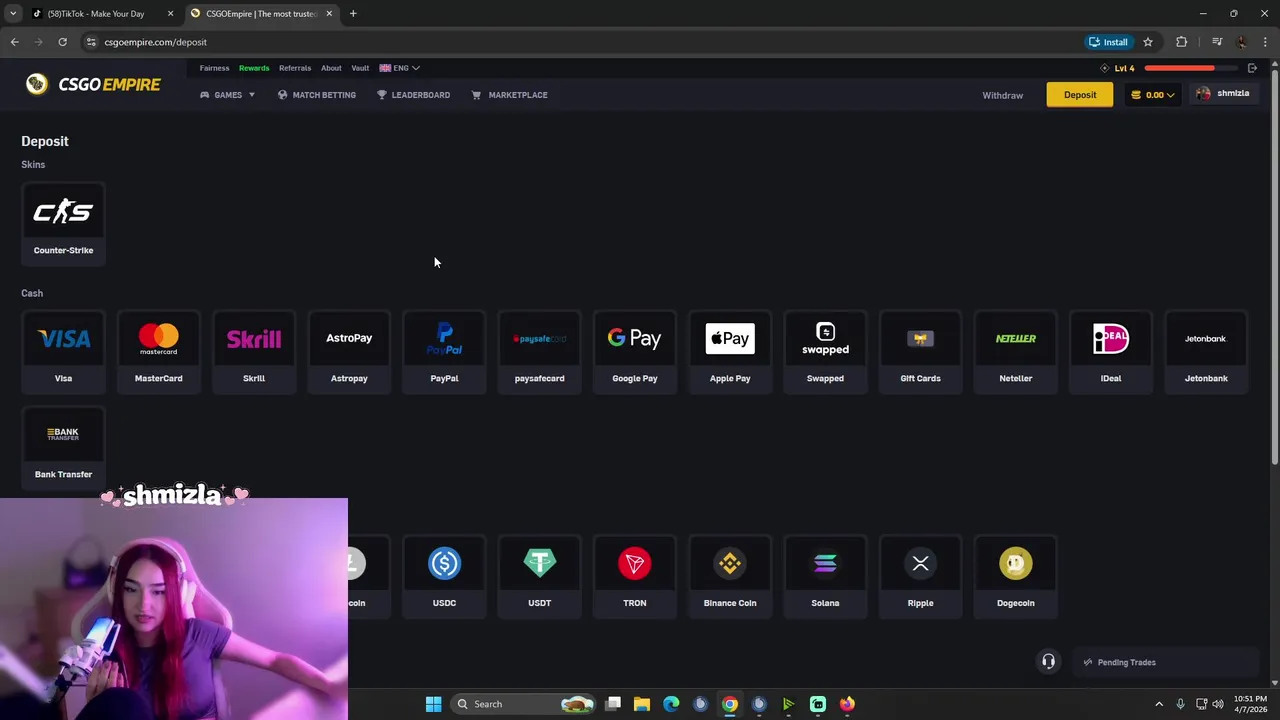
Task: Open the Rewards link
Action: coord(254,68)
